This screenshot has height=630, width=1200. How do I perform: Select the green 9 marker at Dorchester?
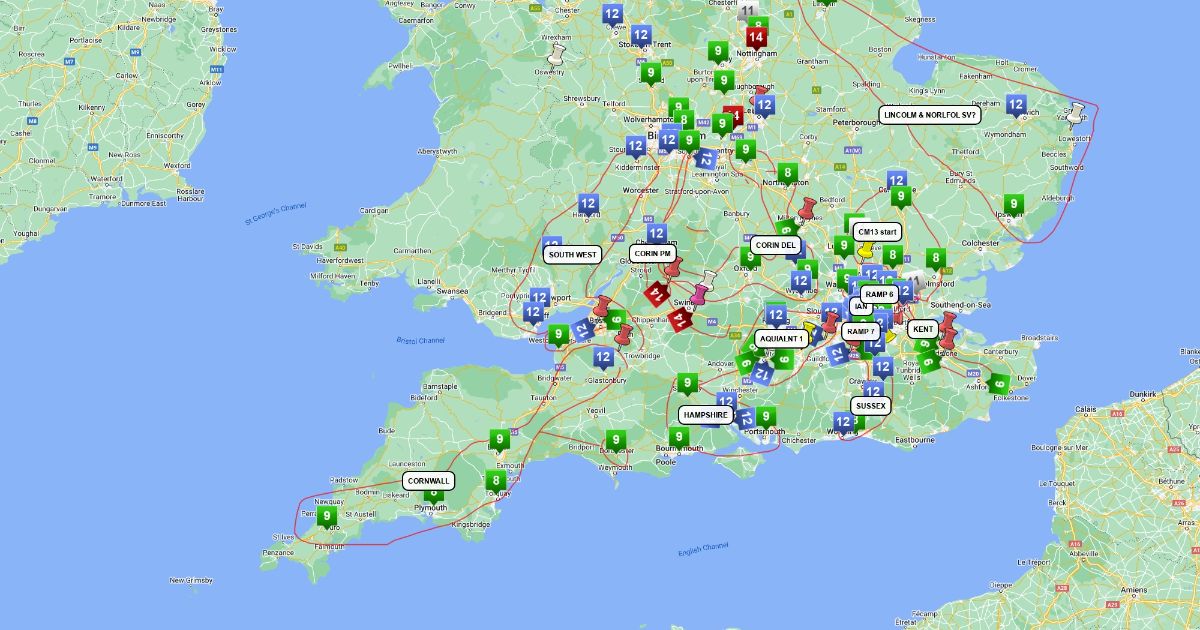pyautogui.click(x=615, y=440)
